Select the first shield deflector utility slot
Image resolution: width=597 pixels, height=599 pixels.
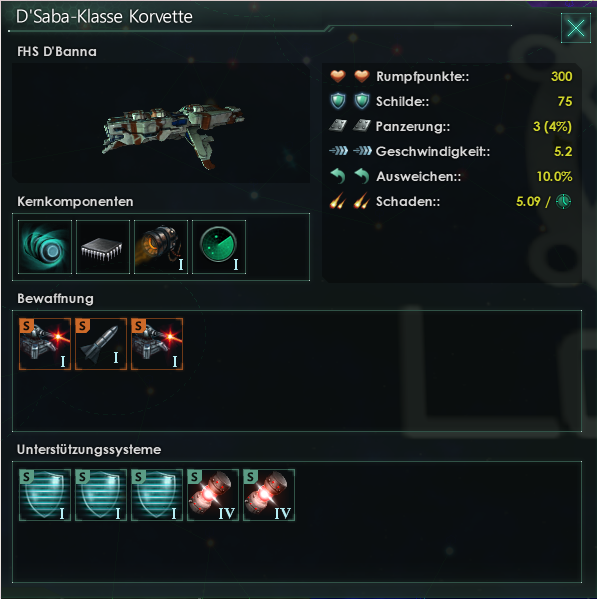(x=45, y=495)
